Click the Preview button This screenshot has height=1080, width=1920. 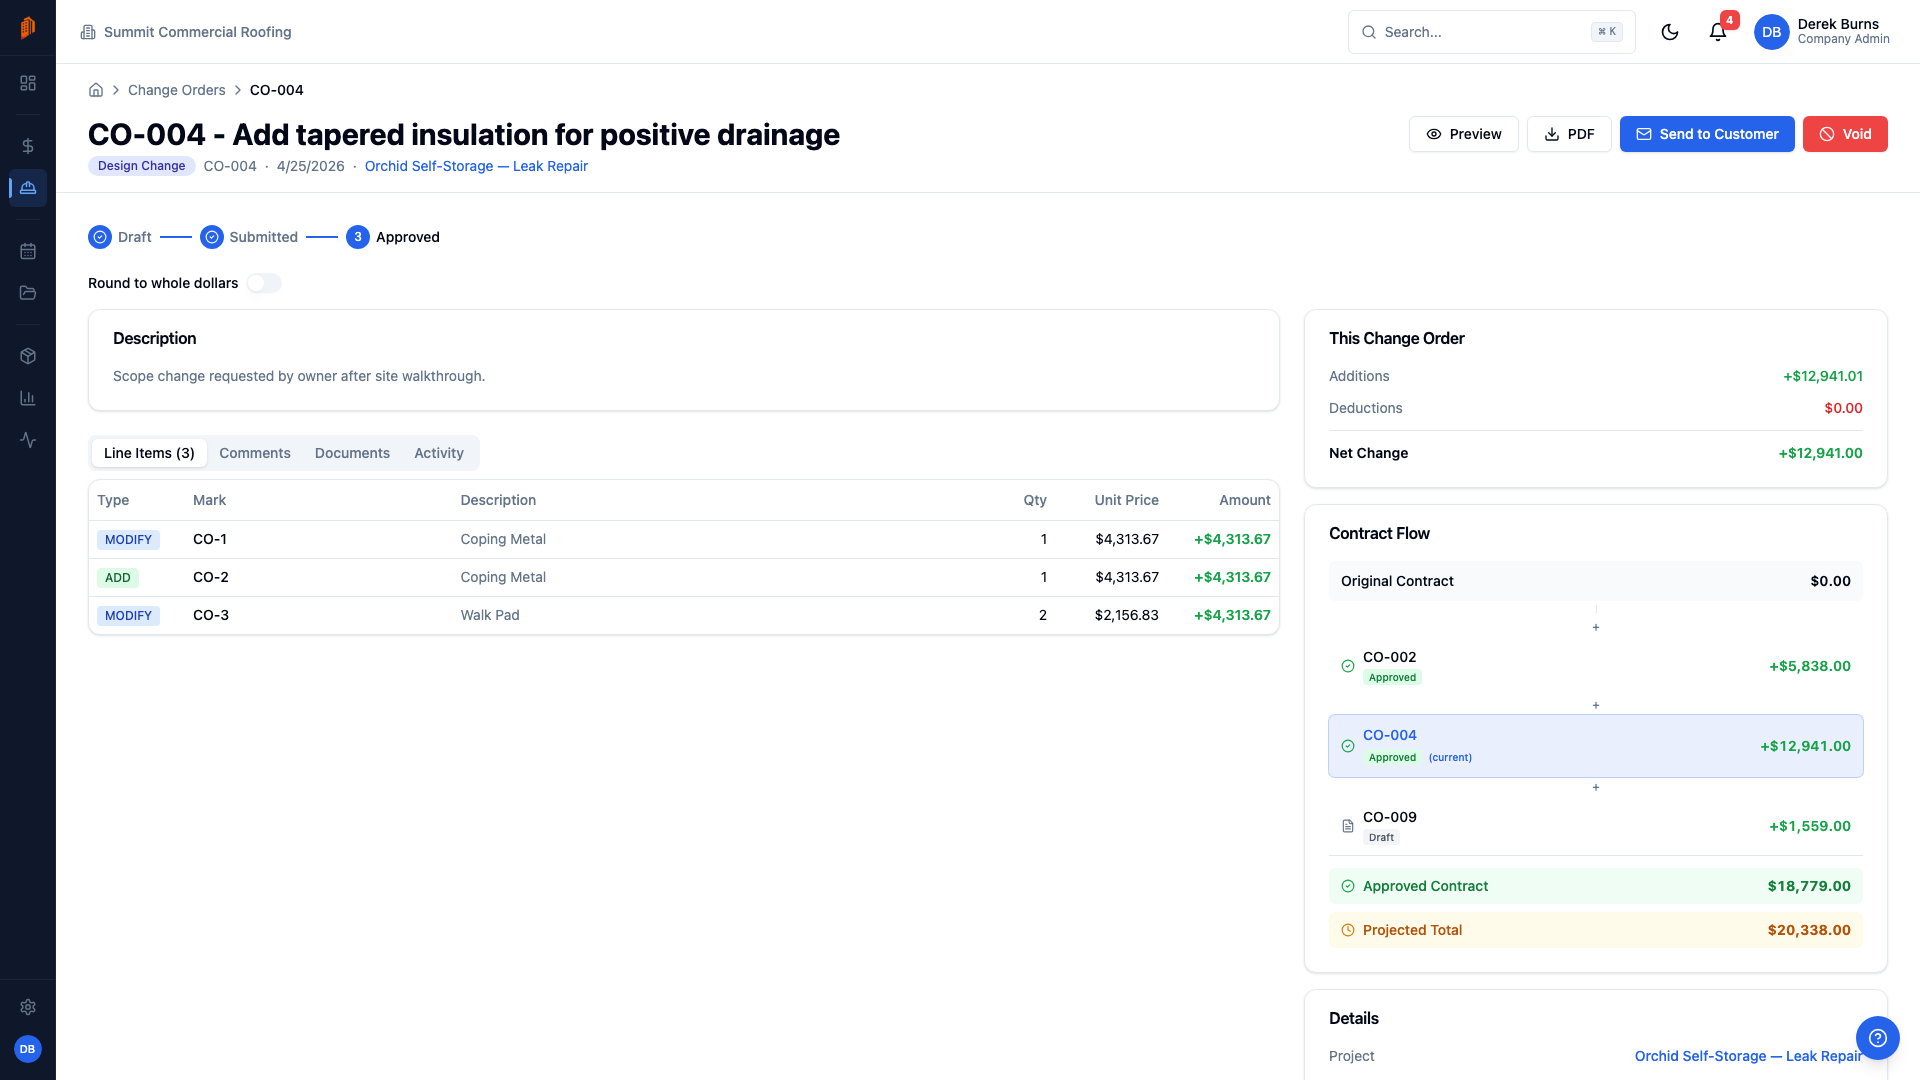(1464, 134)
